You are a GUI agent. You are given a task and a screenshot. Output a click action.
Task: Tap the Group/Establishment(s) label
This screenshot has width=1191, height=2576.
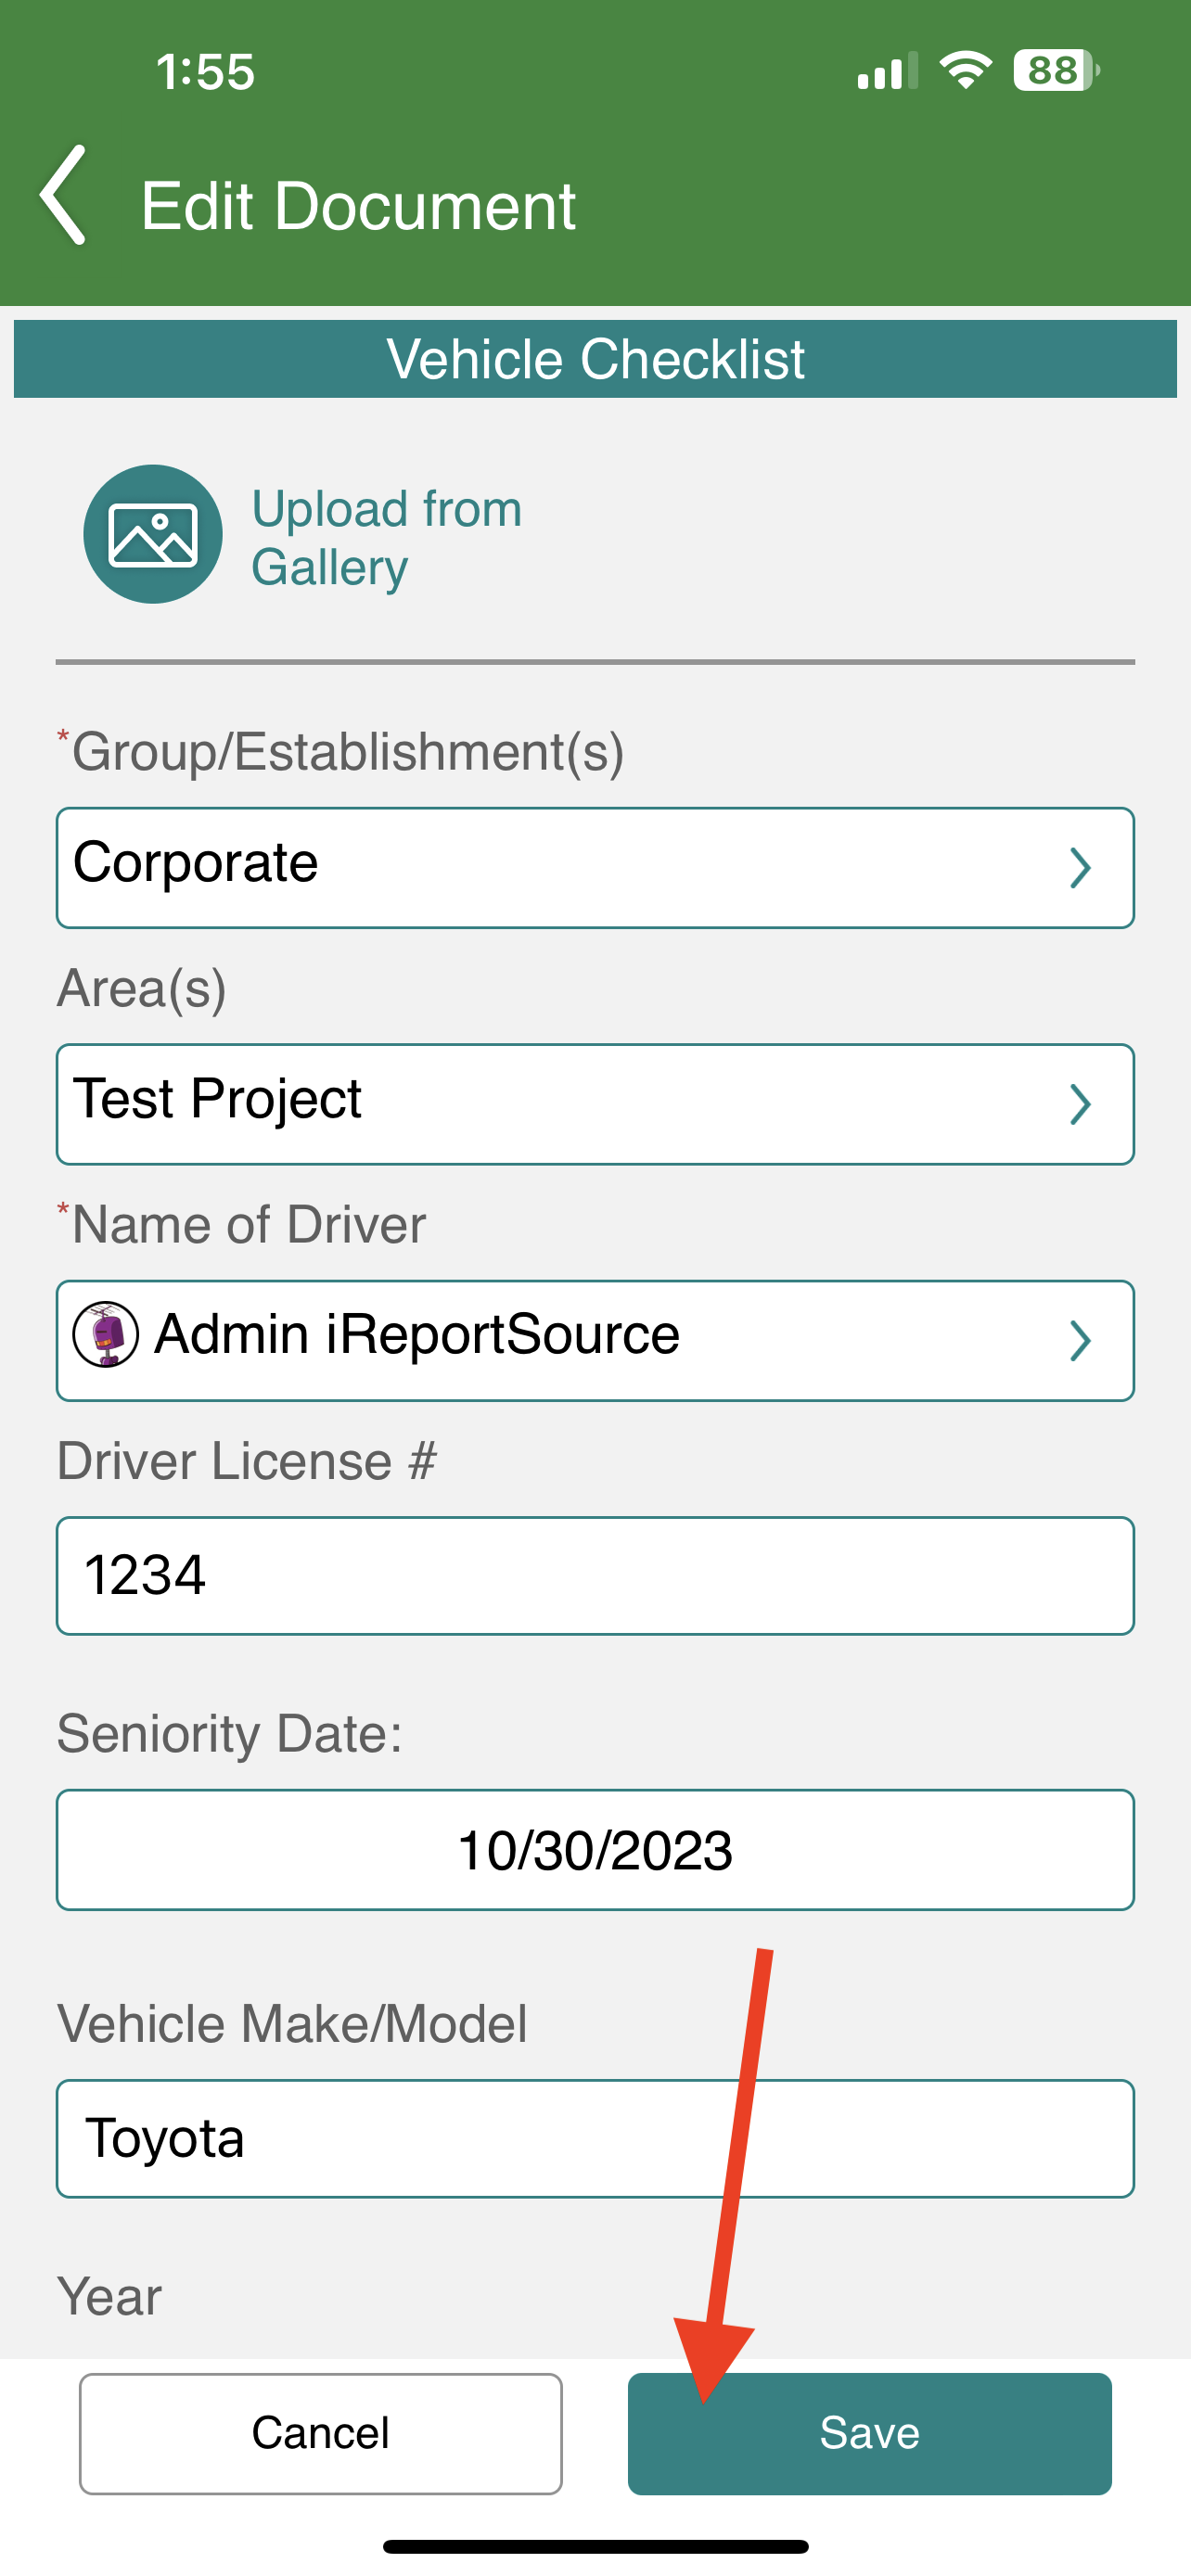coord(340,751)
